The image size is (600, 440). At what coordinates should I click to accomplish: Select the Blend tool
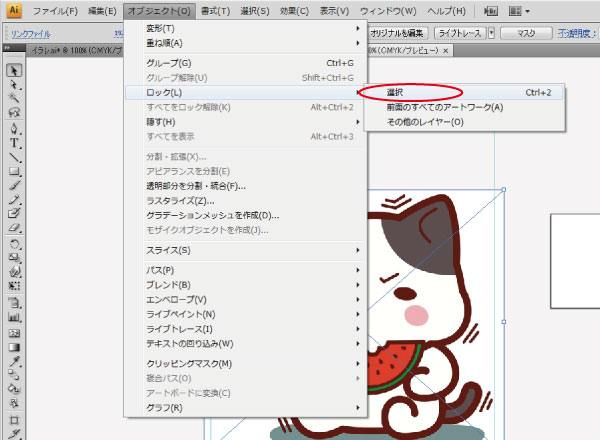[14, 375]
